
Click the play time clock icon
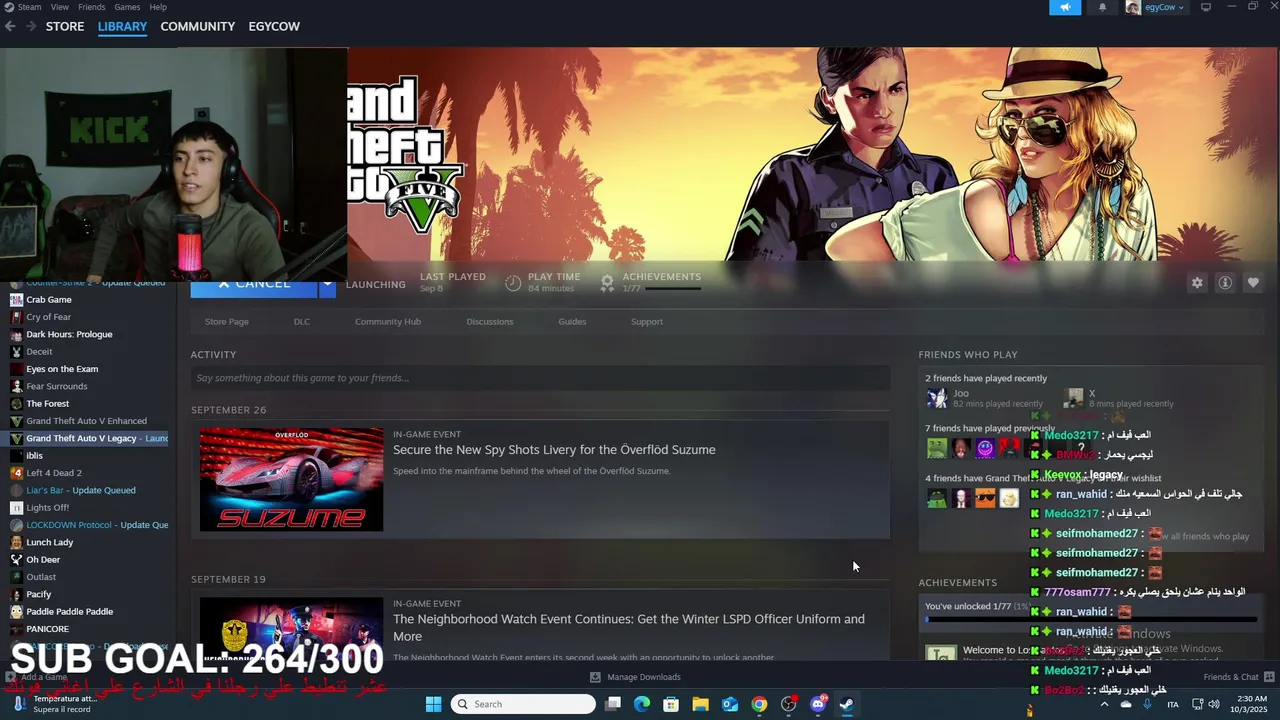513,283
